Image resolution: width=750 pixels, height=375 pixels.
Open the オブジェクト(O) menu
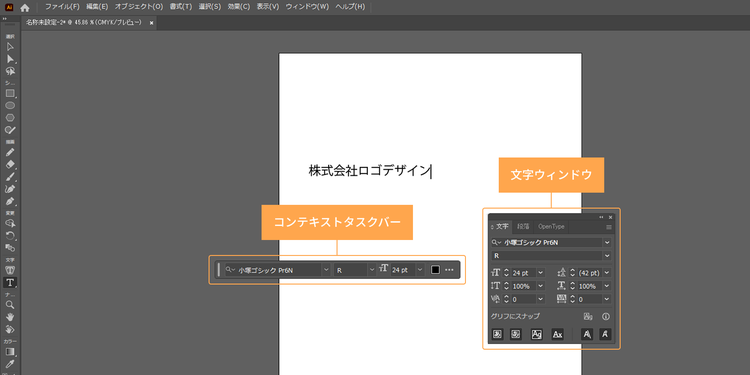click(139, 7)
